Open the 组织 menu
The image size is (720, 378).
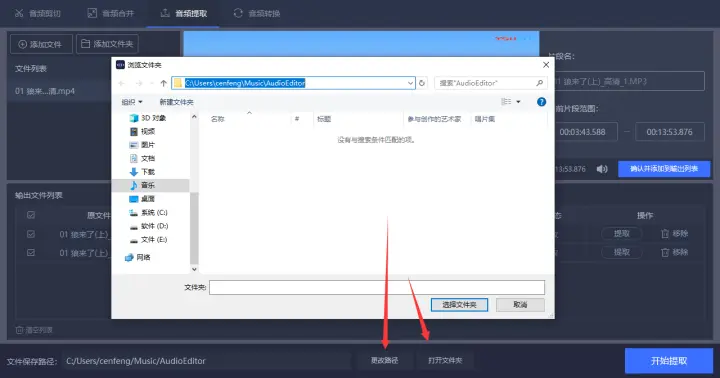(x=132, y=102)
